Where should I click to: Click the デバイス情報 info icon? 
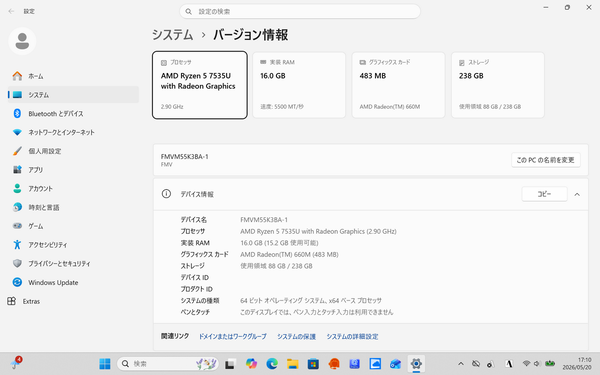[x=166, y=194]
